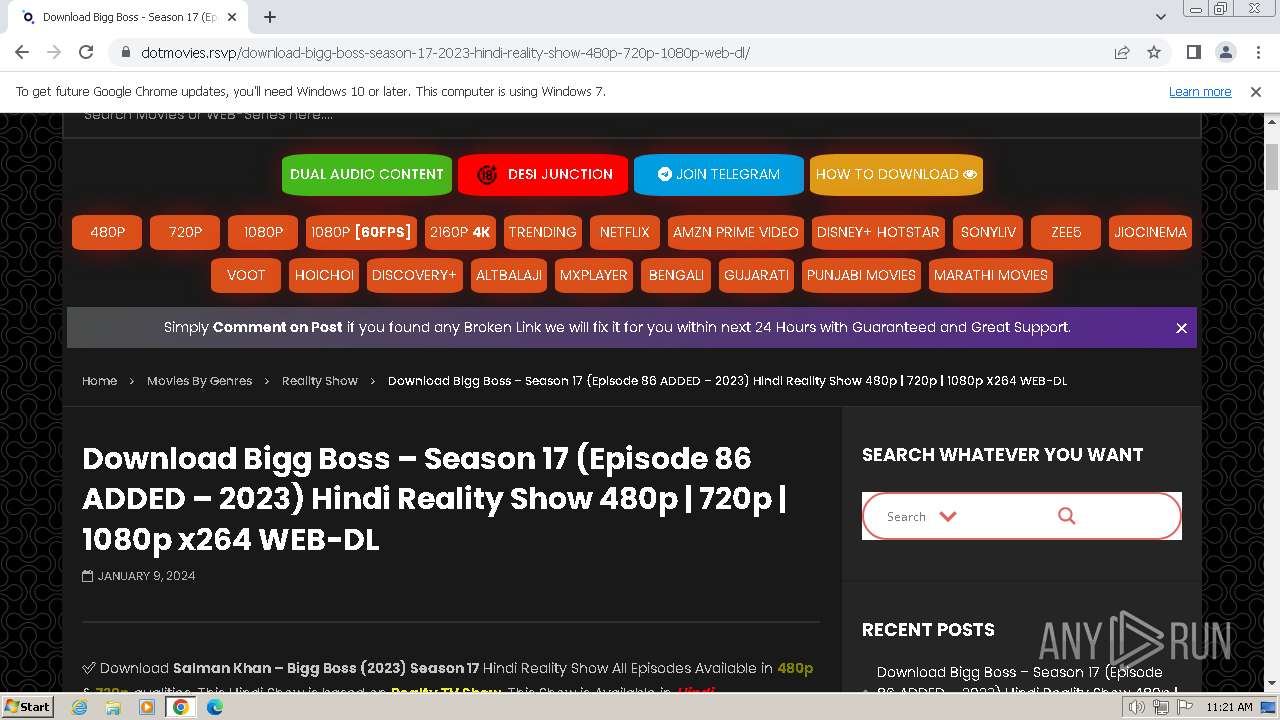Click the red magnifier search icon
The width and height of the screenshot is (1280, 720).
pos(1066,516)
